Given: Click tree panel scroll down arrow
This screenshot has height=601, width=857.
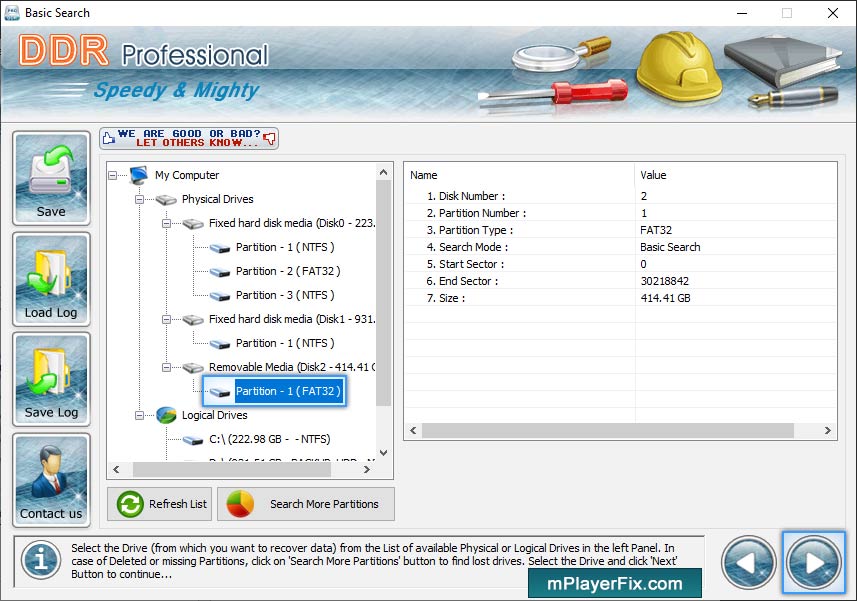Looking at the screenshot, I should 384,453.
